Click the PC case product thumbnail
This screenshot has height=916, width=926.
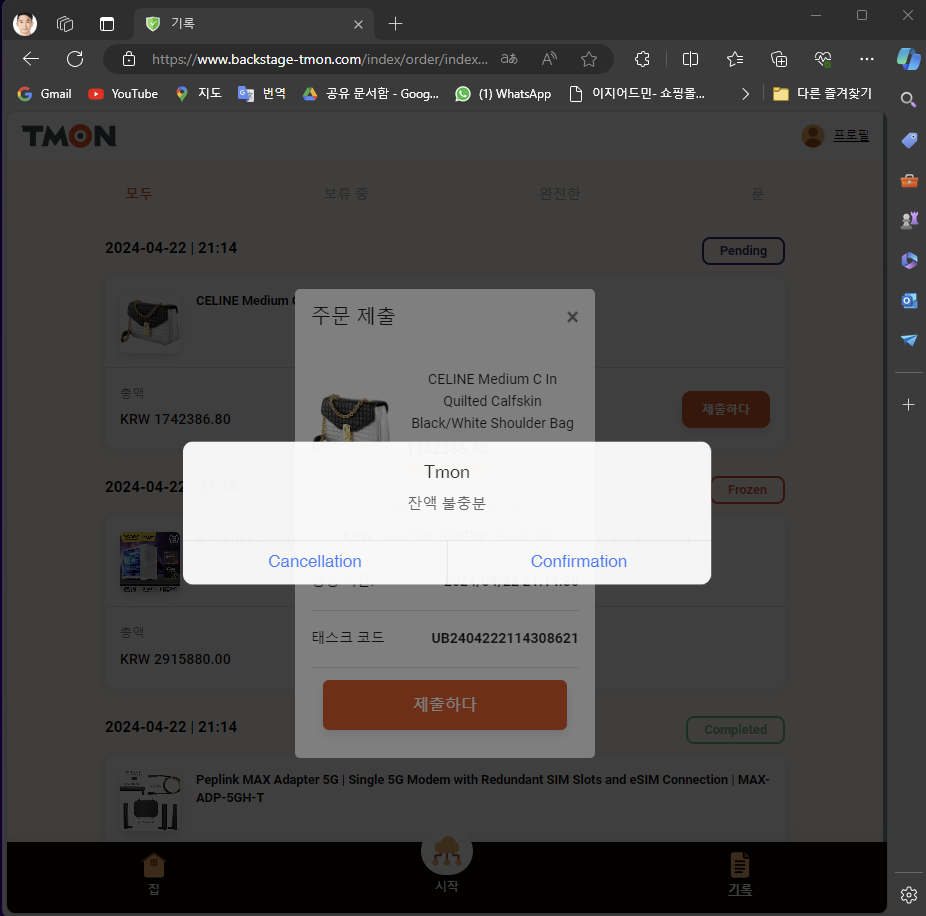(x=150, y=562)
